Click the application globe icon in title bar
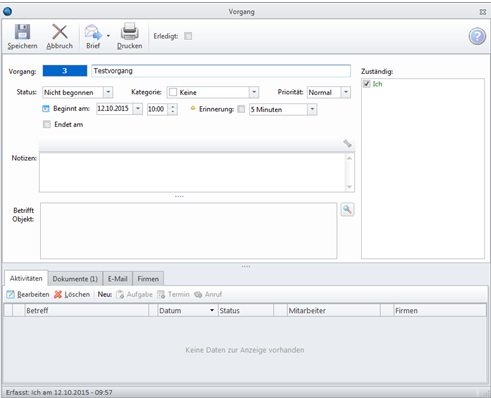491x398 pixels. pyautogui.click(x=8, y=12)
